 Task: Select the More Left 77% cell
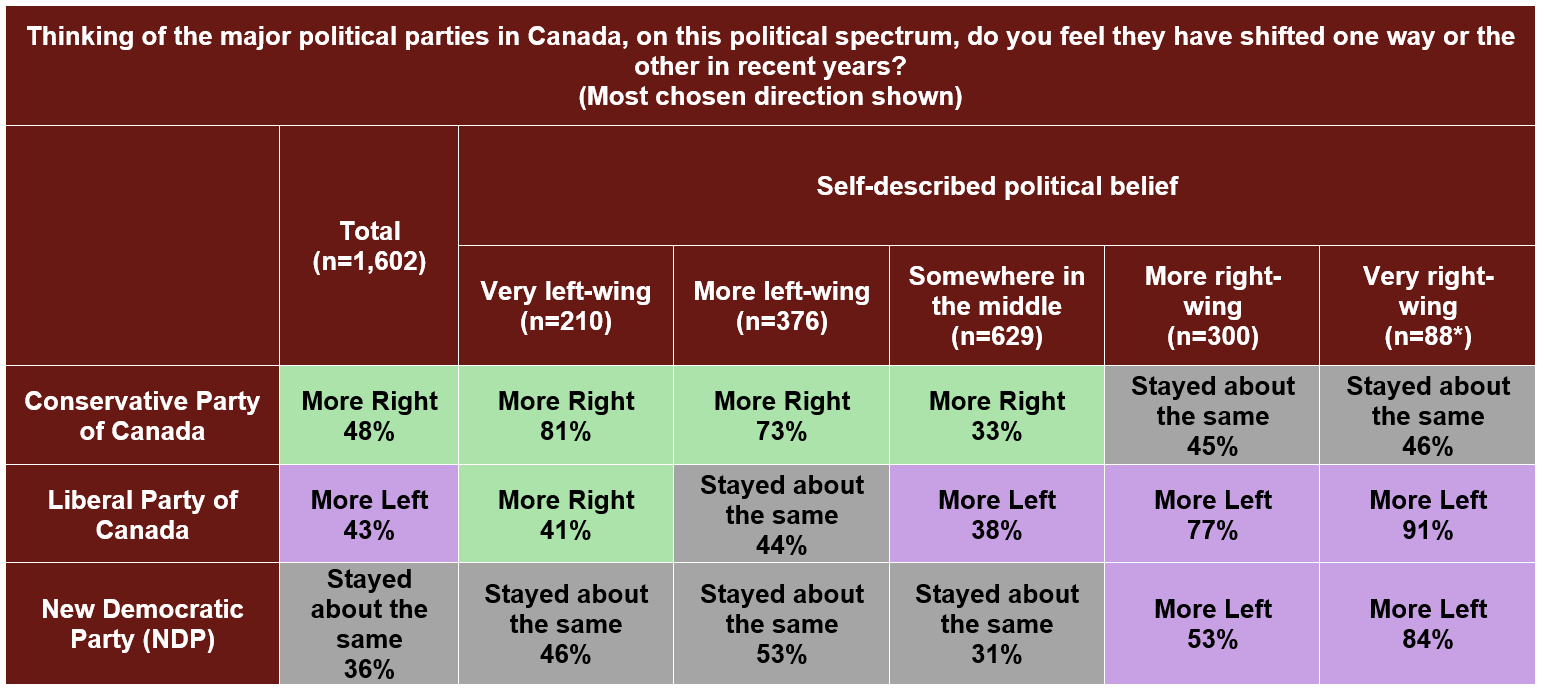pos(1212,514)
